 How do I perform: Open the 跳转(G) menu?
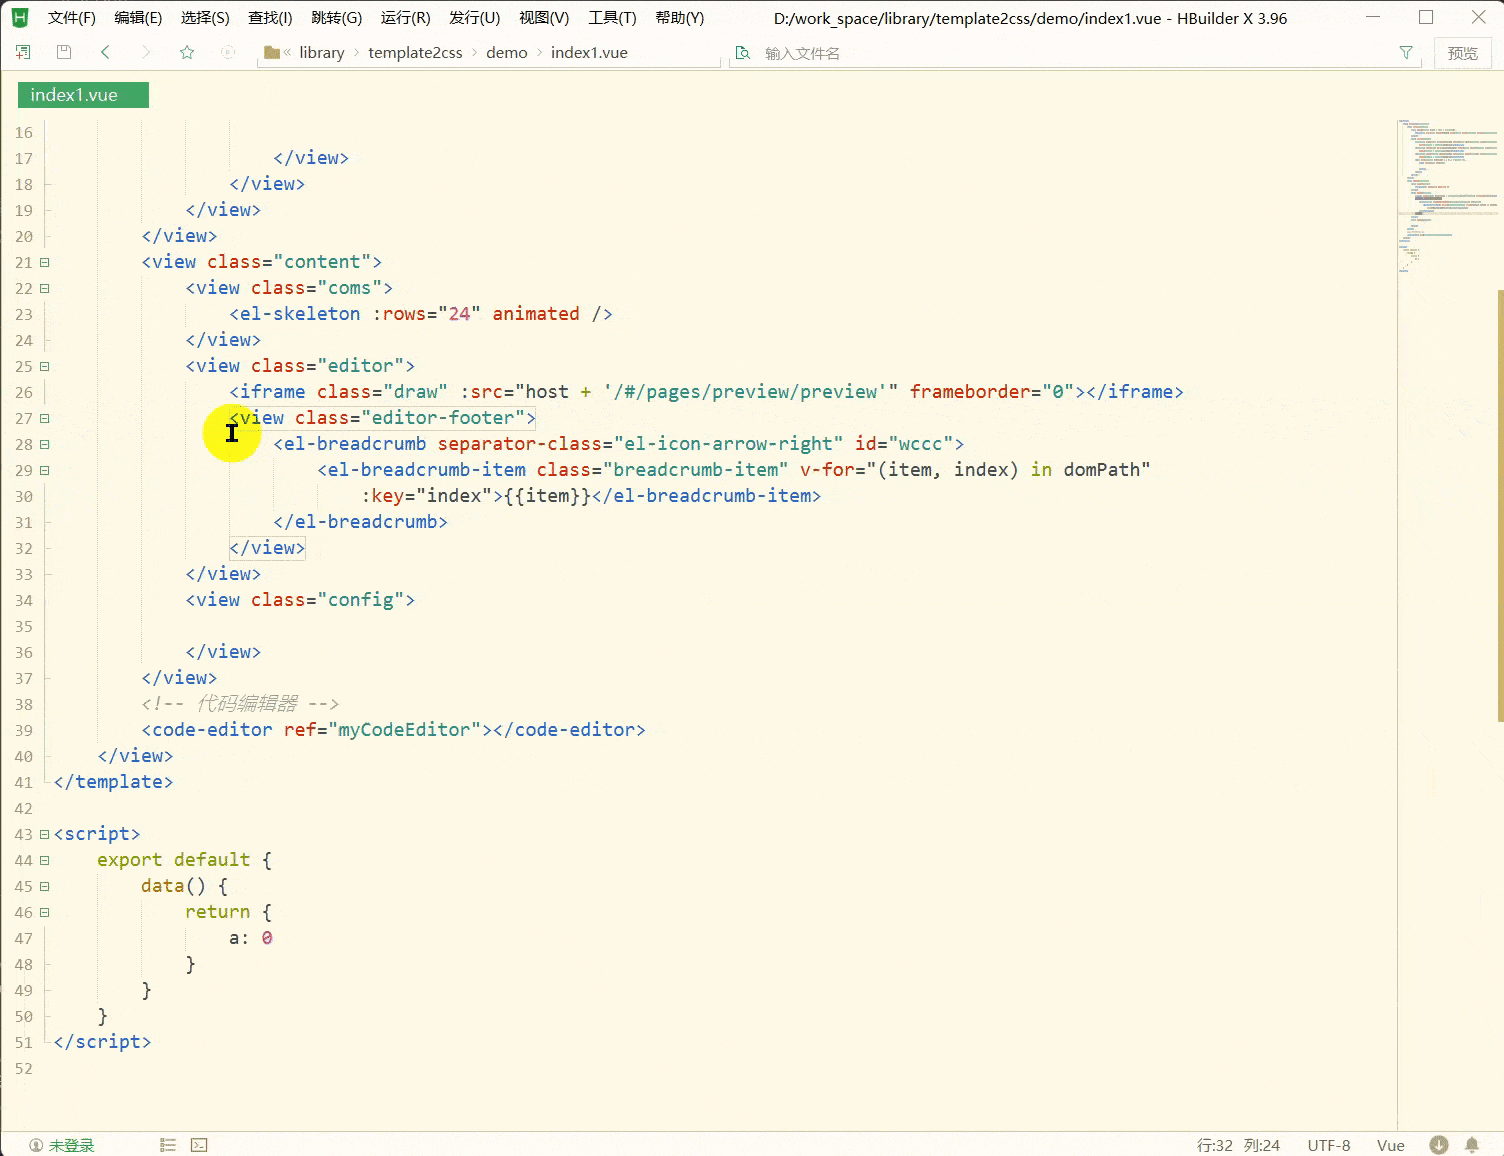[337, 18]
